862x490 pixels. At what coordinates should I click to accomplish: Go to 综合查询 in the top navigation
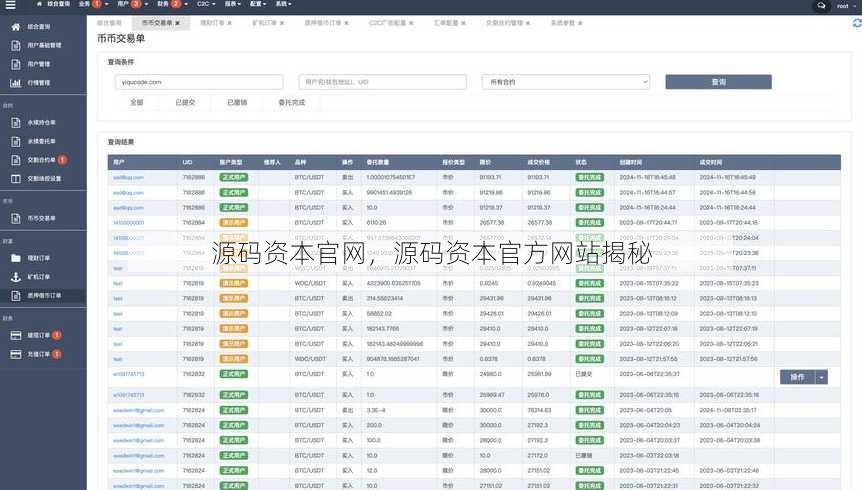54,4
